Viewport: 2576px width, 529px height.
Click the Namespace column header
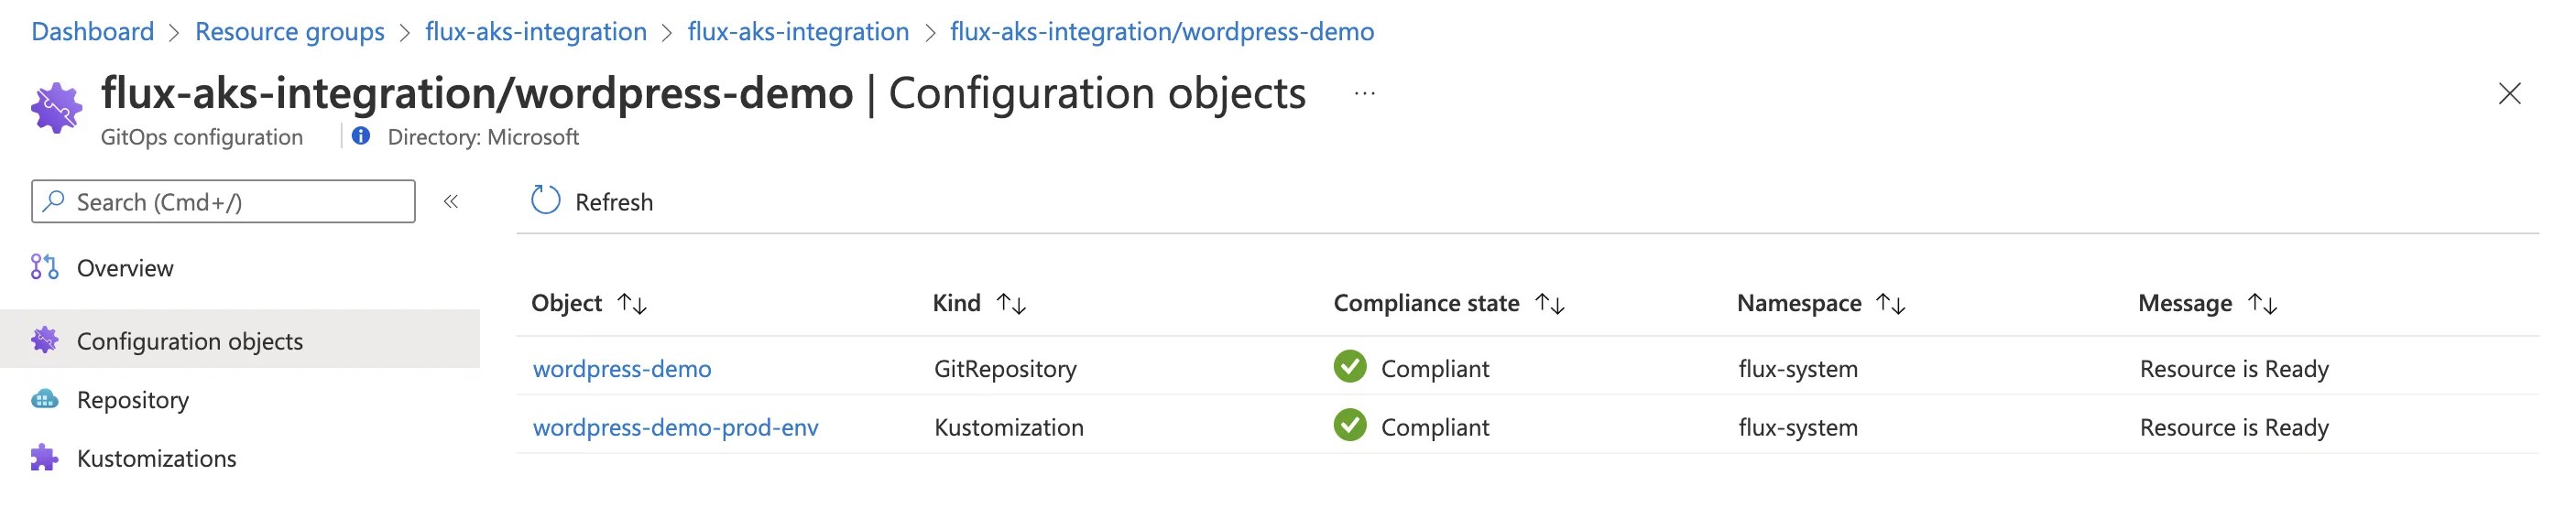pyautogui.click(x=1799, y=303)
